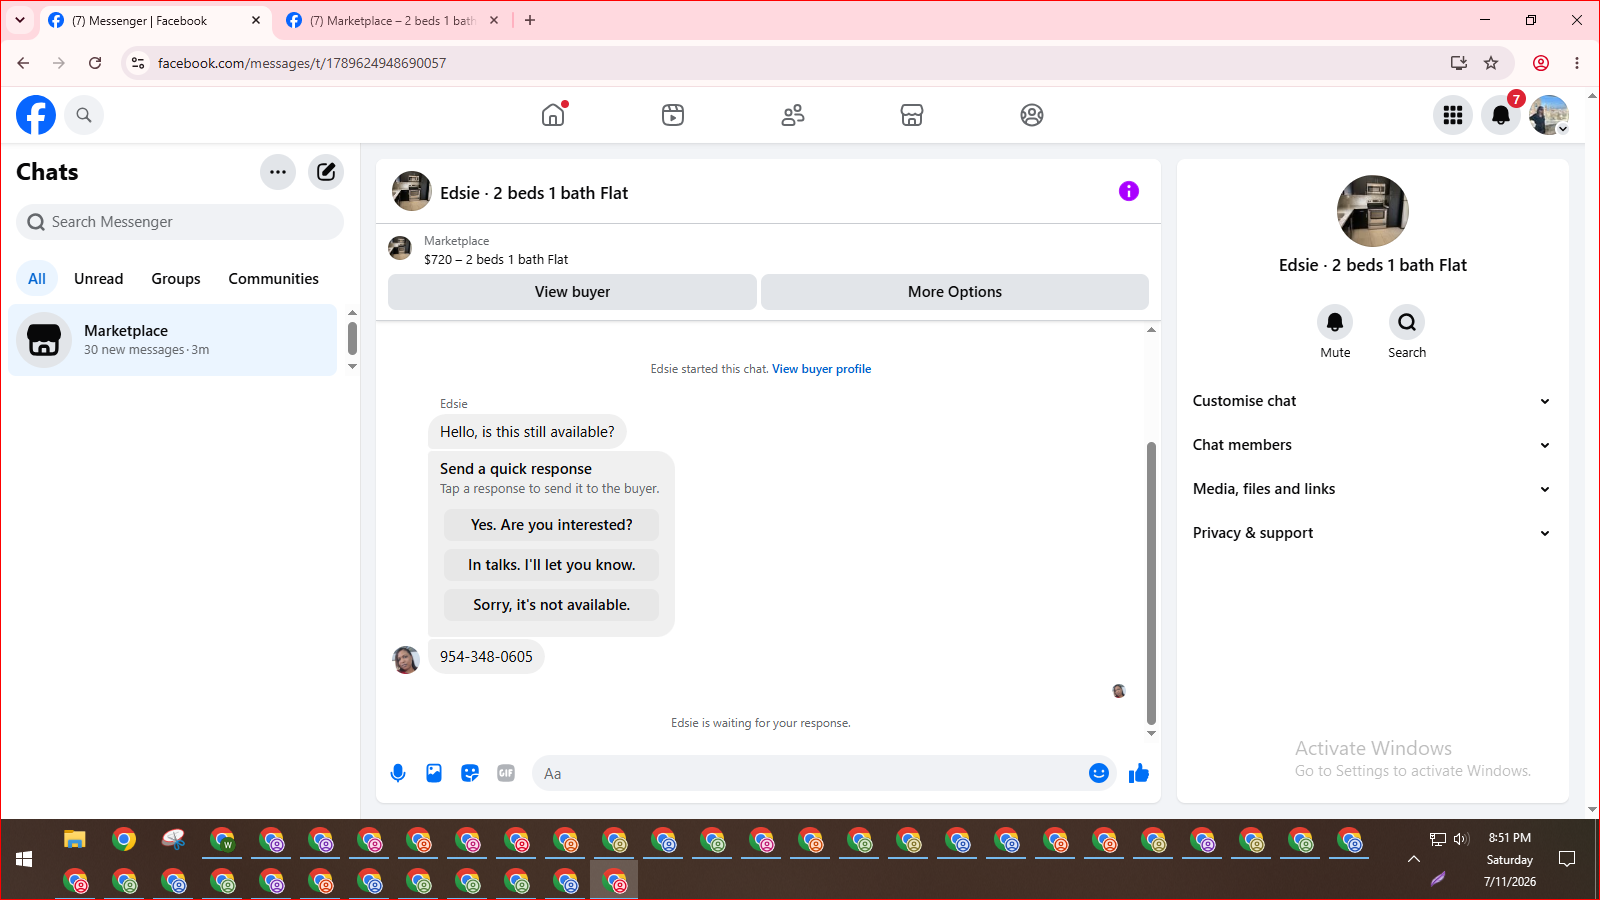Open the emoji picker in message box
The image size is (1600, 900).
coord(1099,773)
